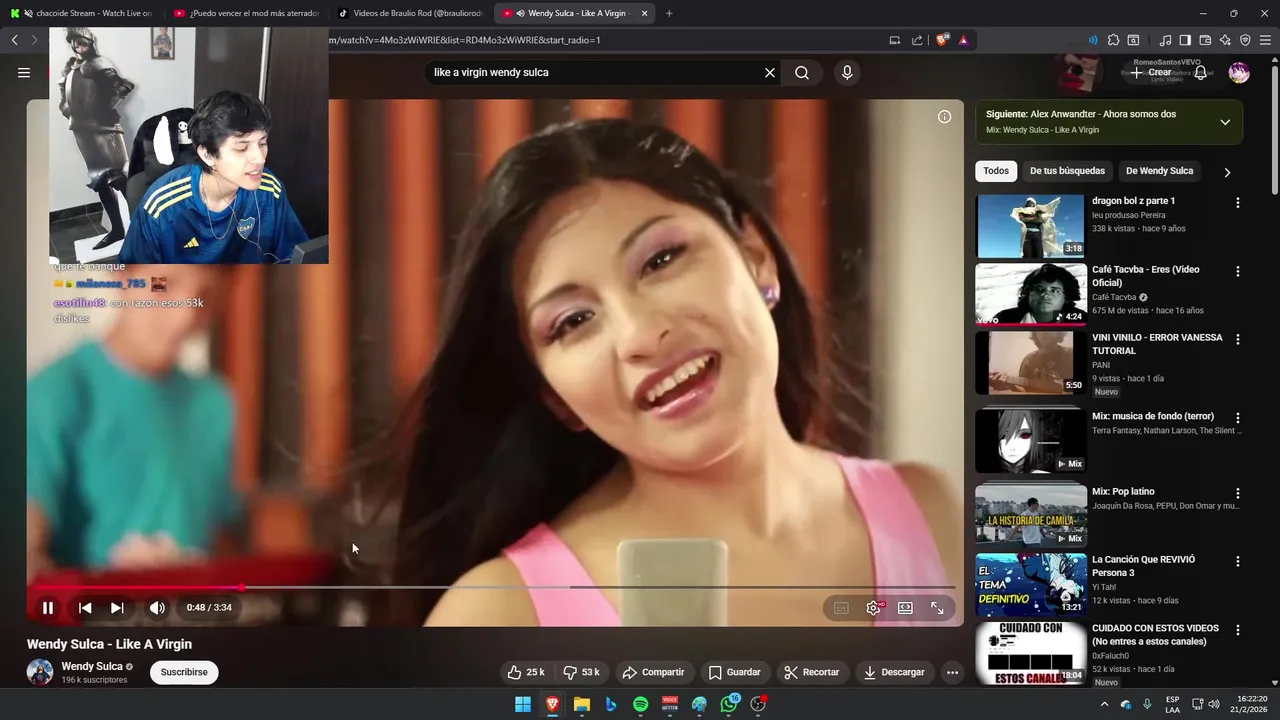Viewport: 1280px width, 720px height.
Task: Select the De tus búsquedas chip
Action: coord(1067,171)
